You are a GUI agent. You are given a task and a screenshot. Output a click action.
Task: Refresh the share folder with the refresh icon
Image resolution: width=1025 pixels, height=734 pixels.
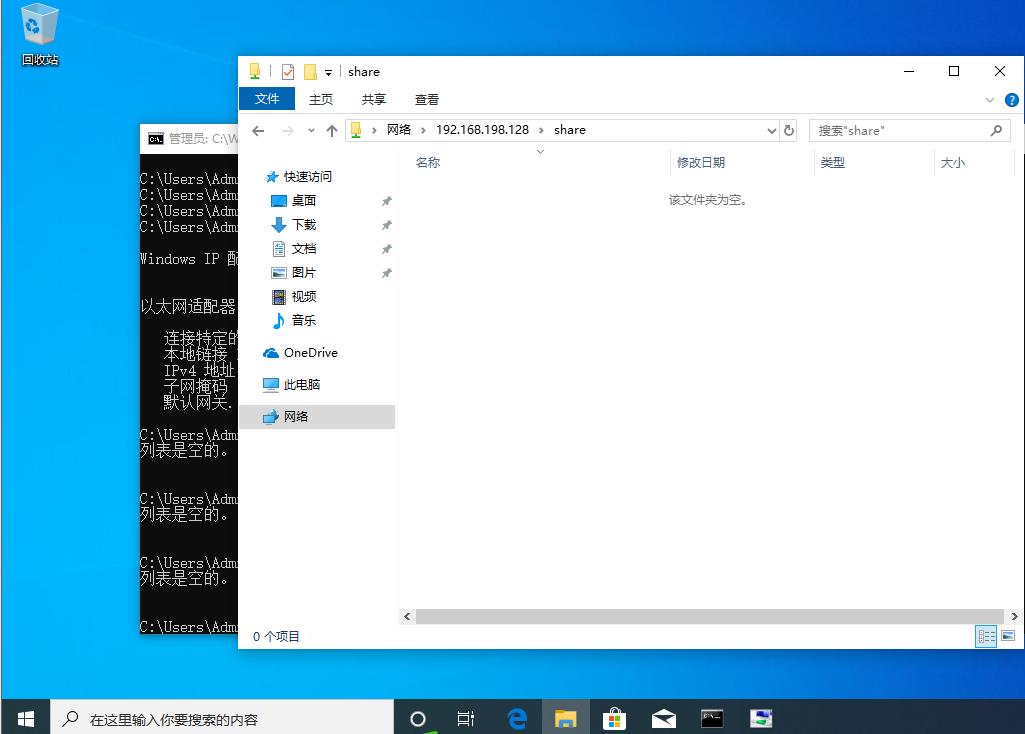(x=789, y=130)
